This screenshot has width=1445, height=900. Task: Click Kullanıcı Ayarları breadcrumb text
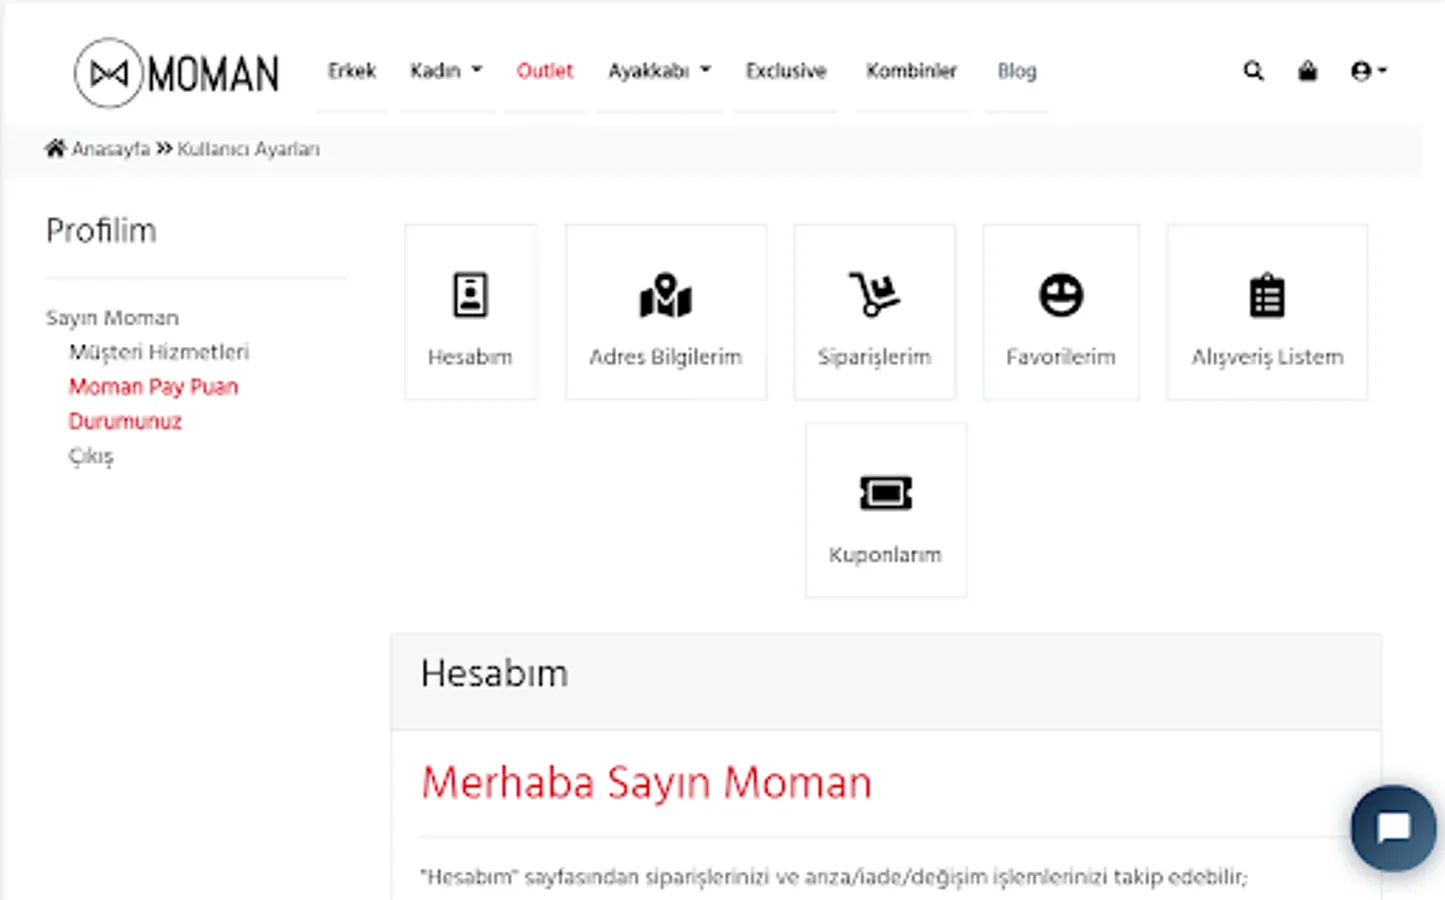pyautogui.click(x=249, y=149)
